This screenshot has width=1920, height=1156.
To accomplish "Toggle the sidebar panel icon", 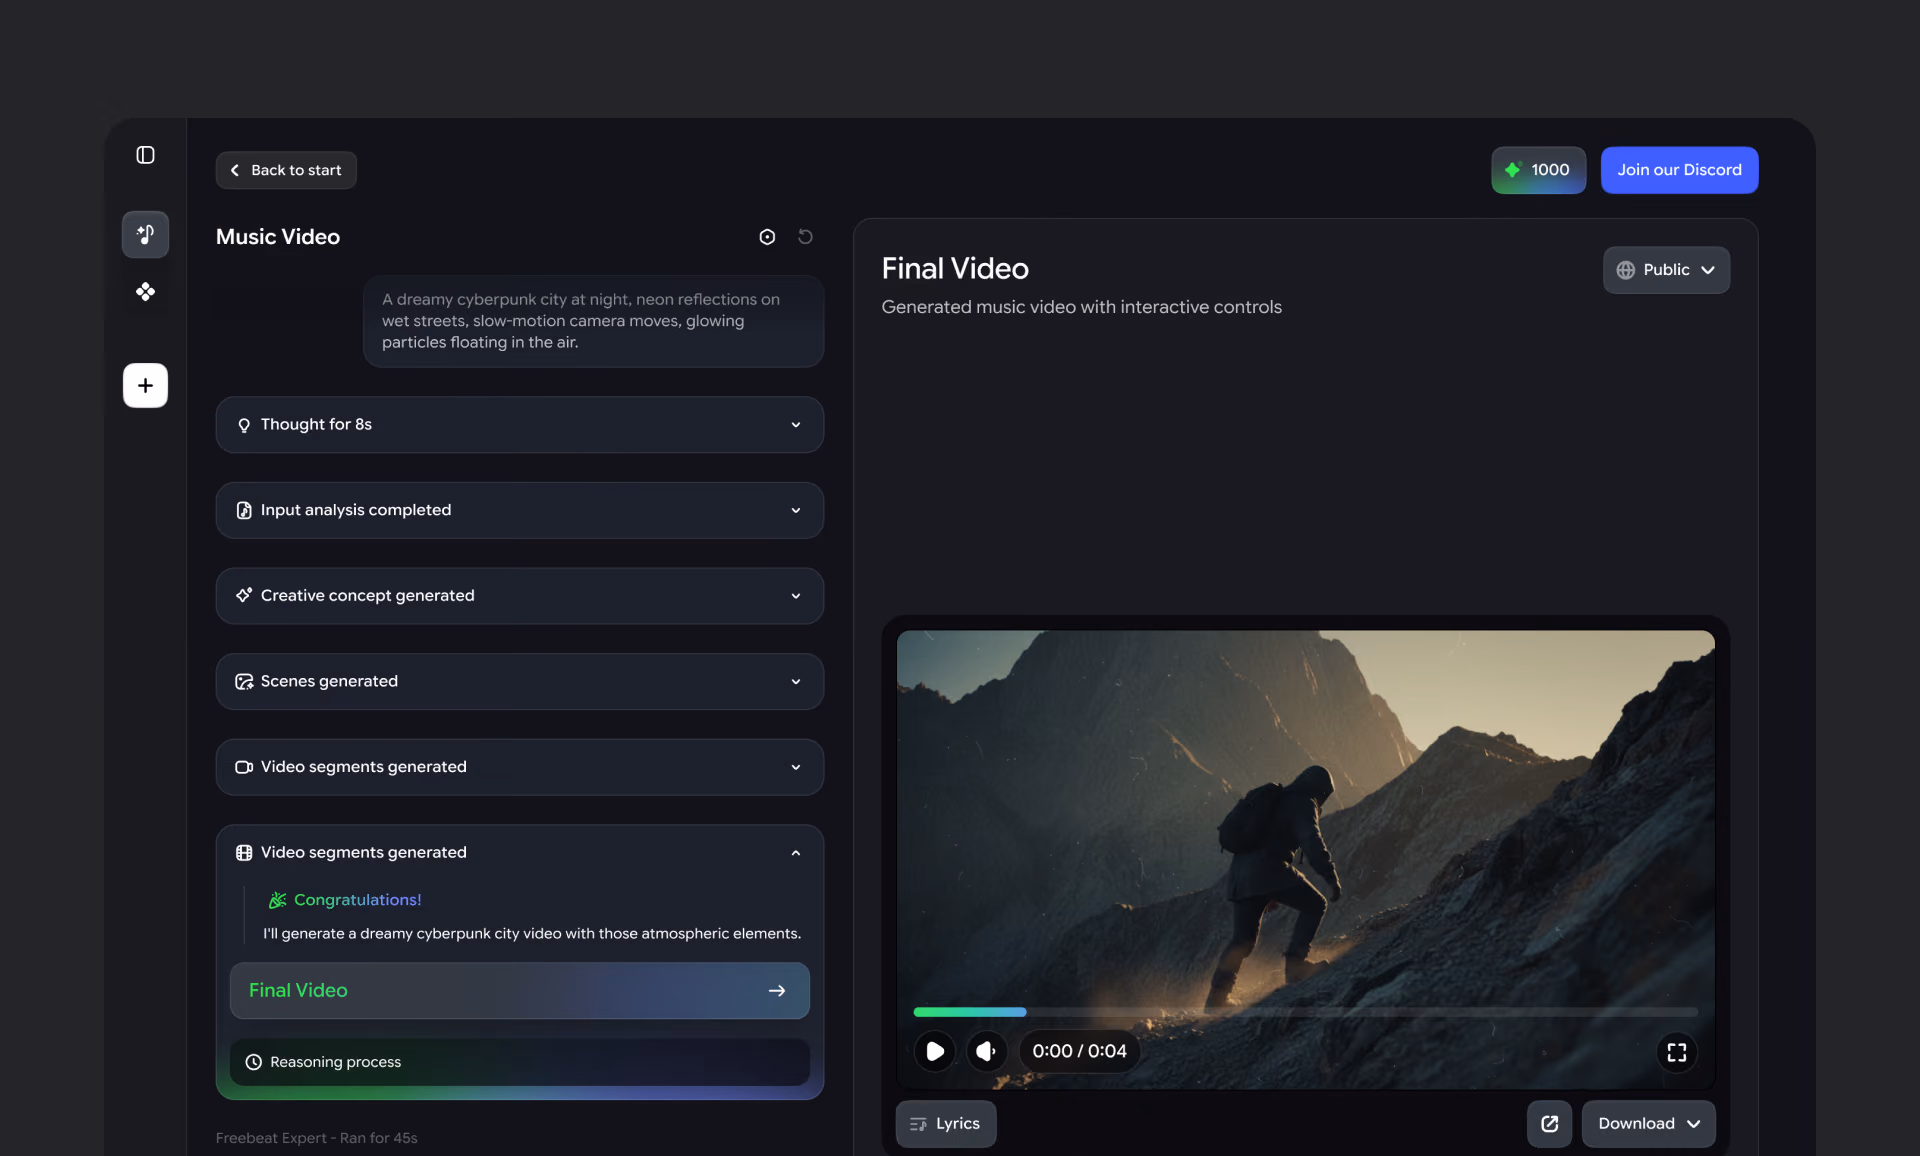I will pos(145,155).
